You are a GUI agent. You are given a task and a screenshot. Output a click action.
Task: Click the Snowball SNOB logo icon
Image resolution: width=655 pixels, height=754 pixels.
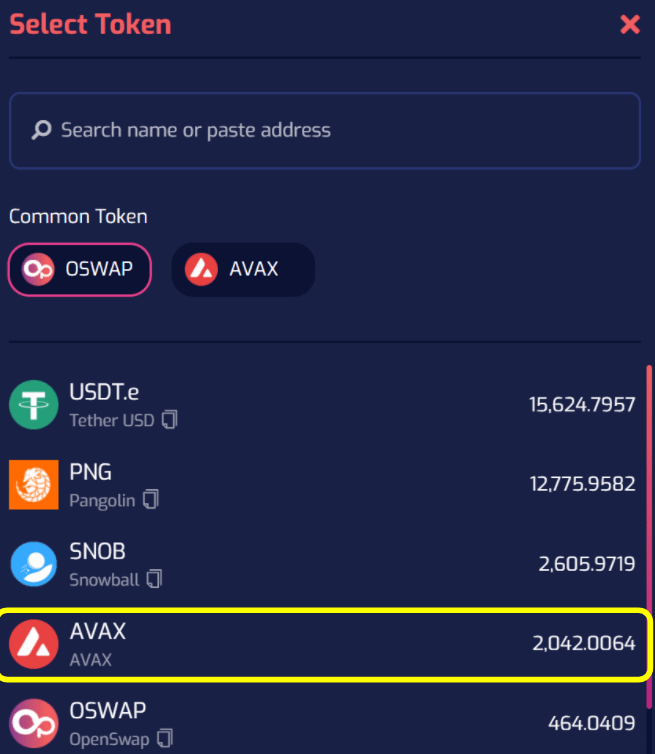click(34, 564)
